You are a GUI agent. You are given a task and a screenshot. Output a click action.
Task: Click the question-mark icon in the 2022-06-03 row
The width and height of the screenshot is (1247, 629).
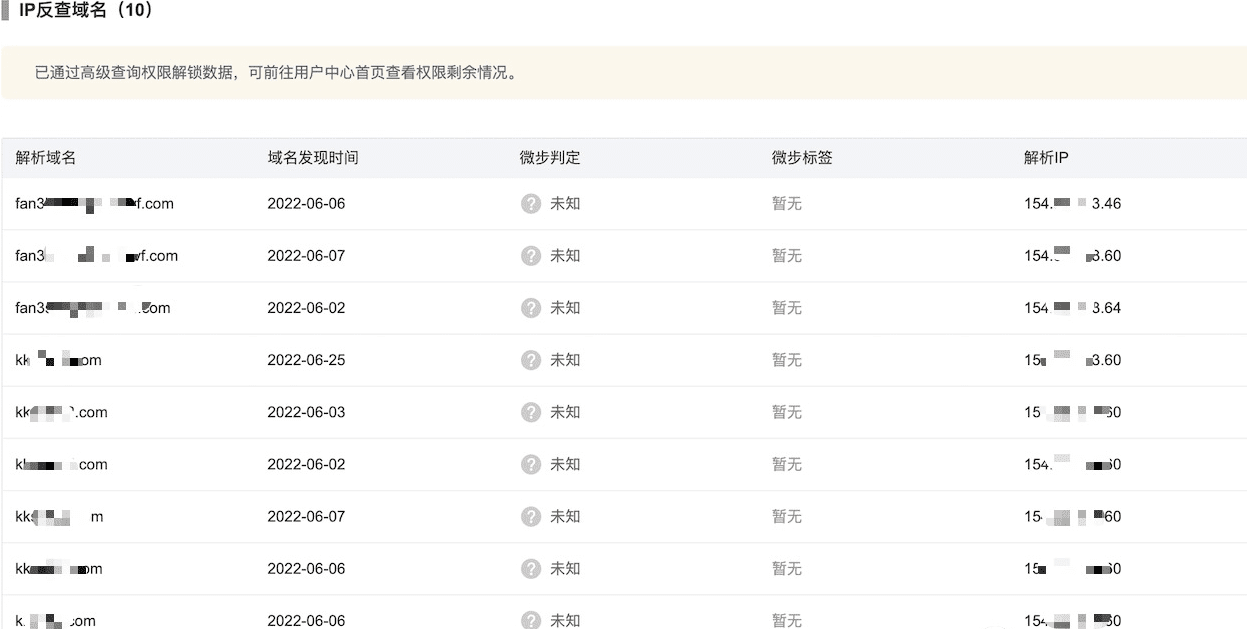531,412
